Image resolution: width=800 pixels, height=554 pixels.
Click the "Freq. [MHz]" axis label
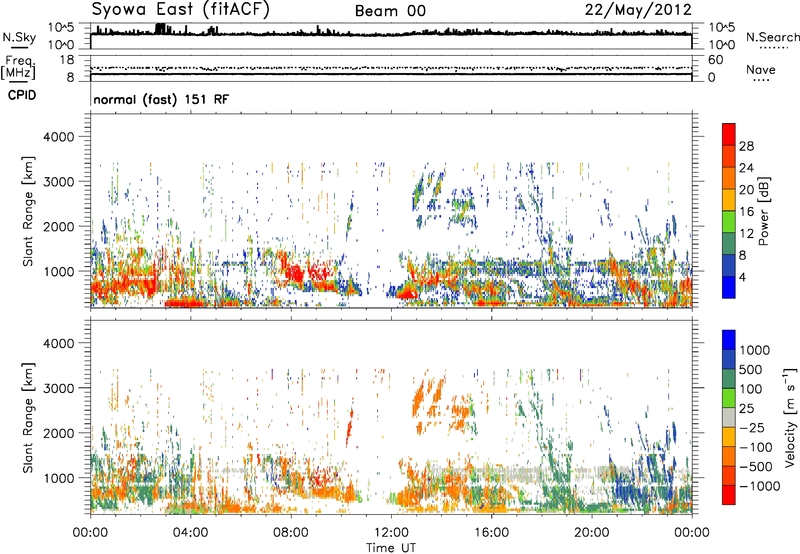pyautogui.click(x=18, y=67)
